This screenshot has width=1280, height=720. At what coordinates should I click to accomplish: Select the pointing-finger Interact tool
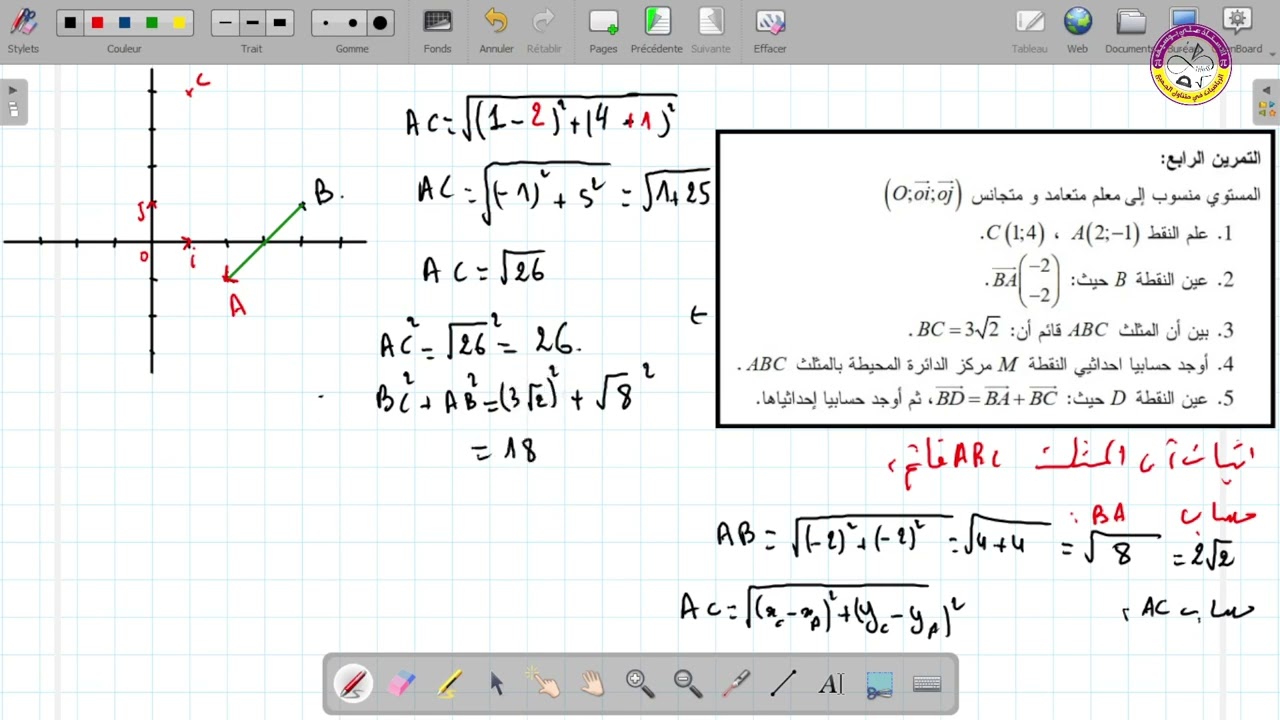tap(545, 684)
